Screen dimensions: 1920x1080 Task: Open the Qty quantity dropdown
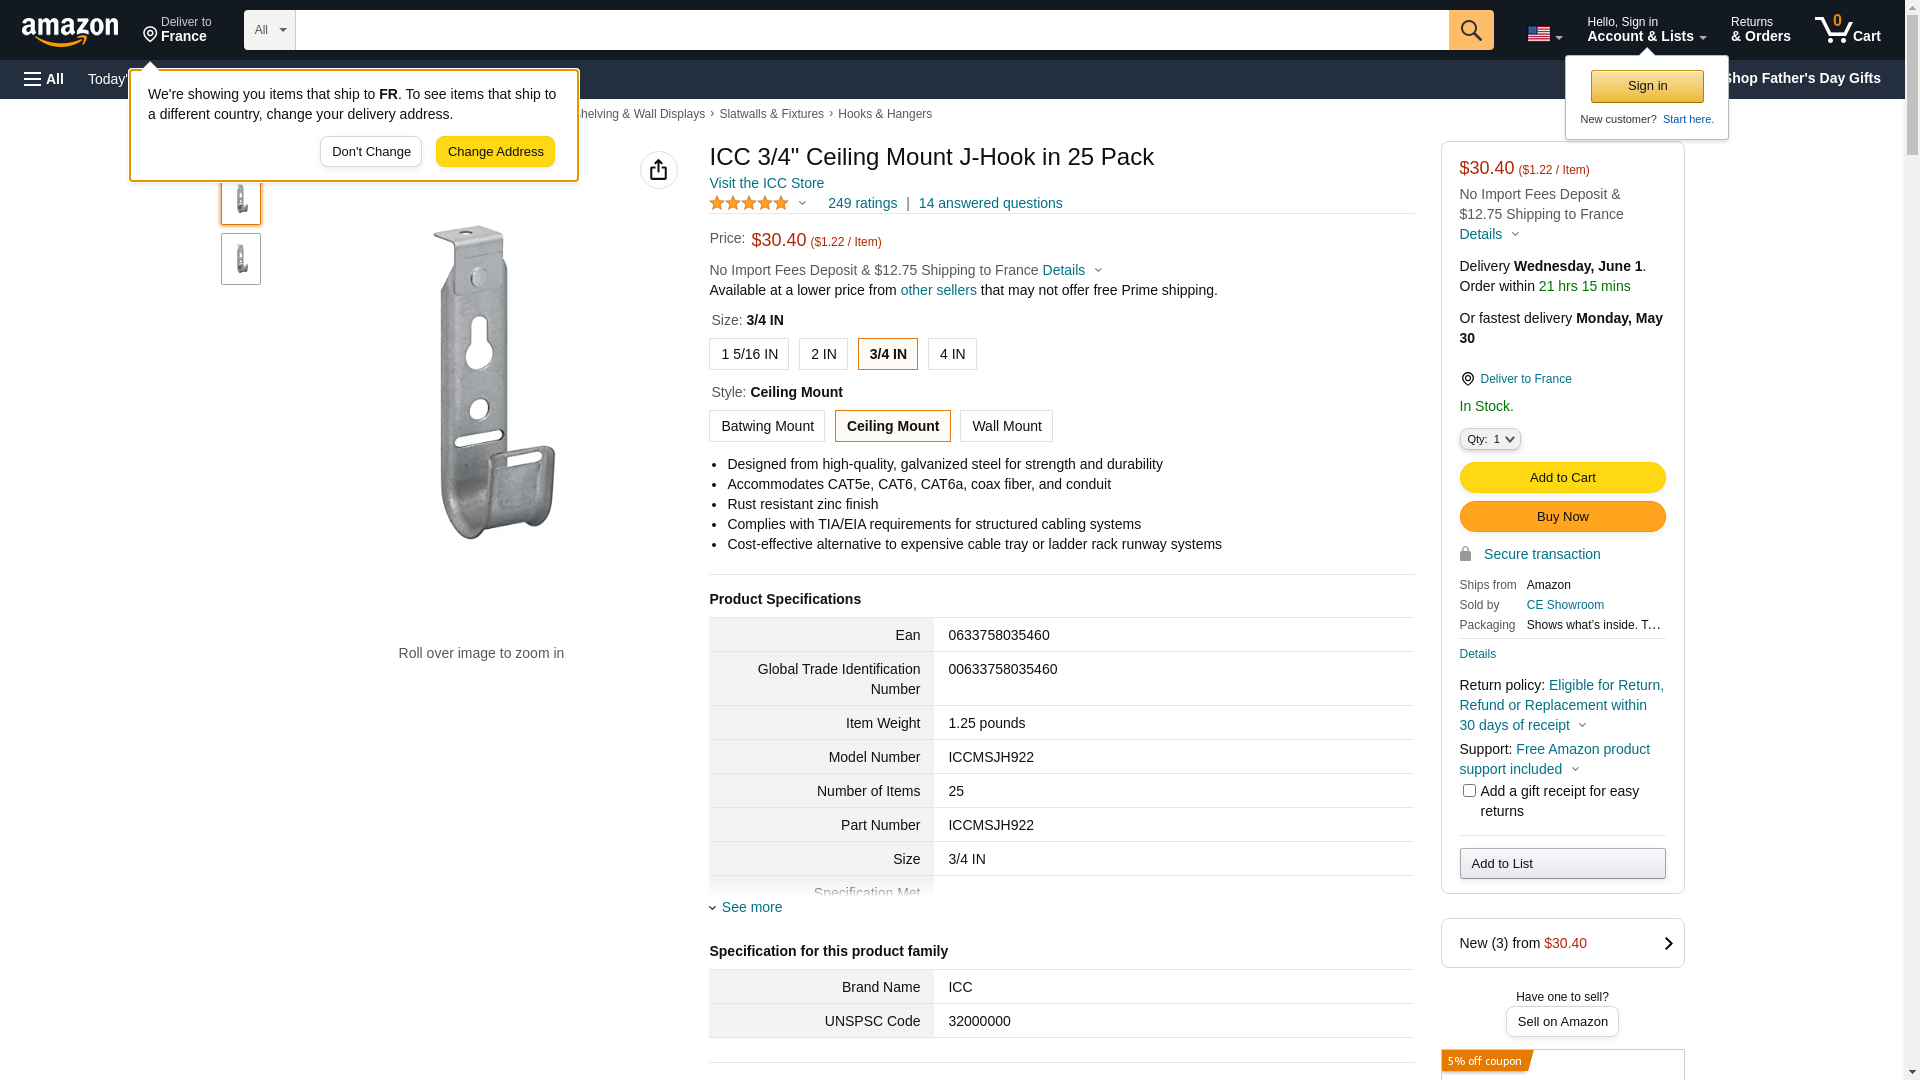tap(1490, 439)
